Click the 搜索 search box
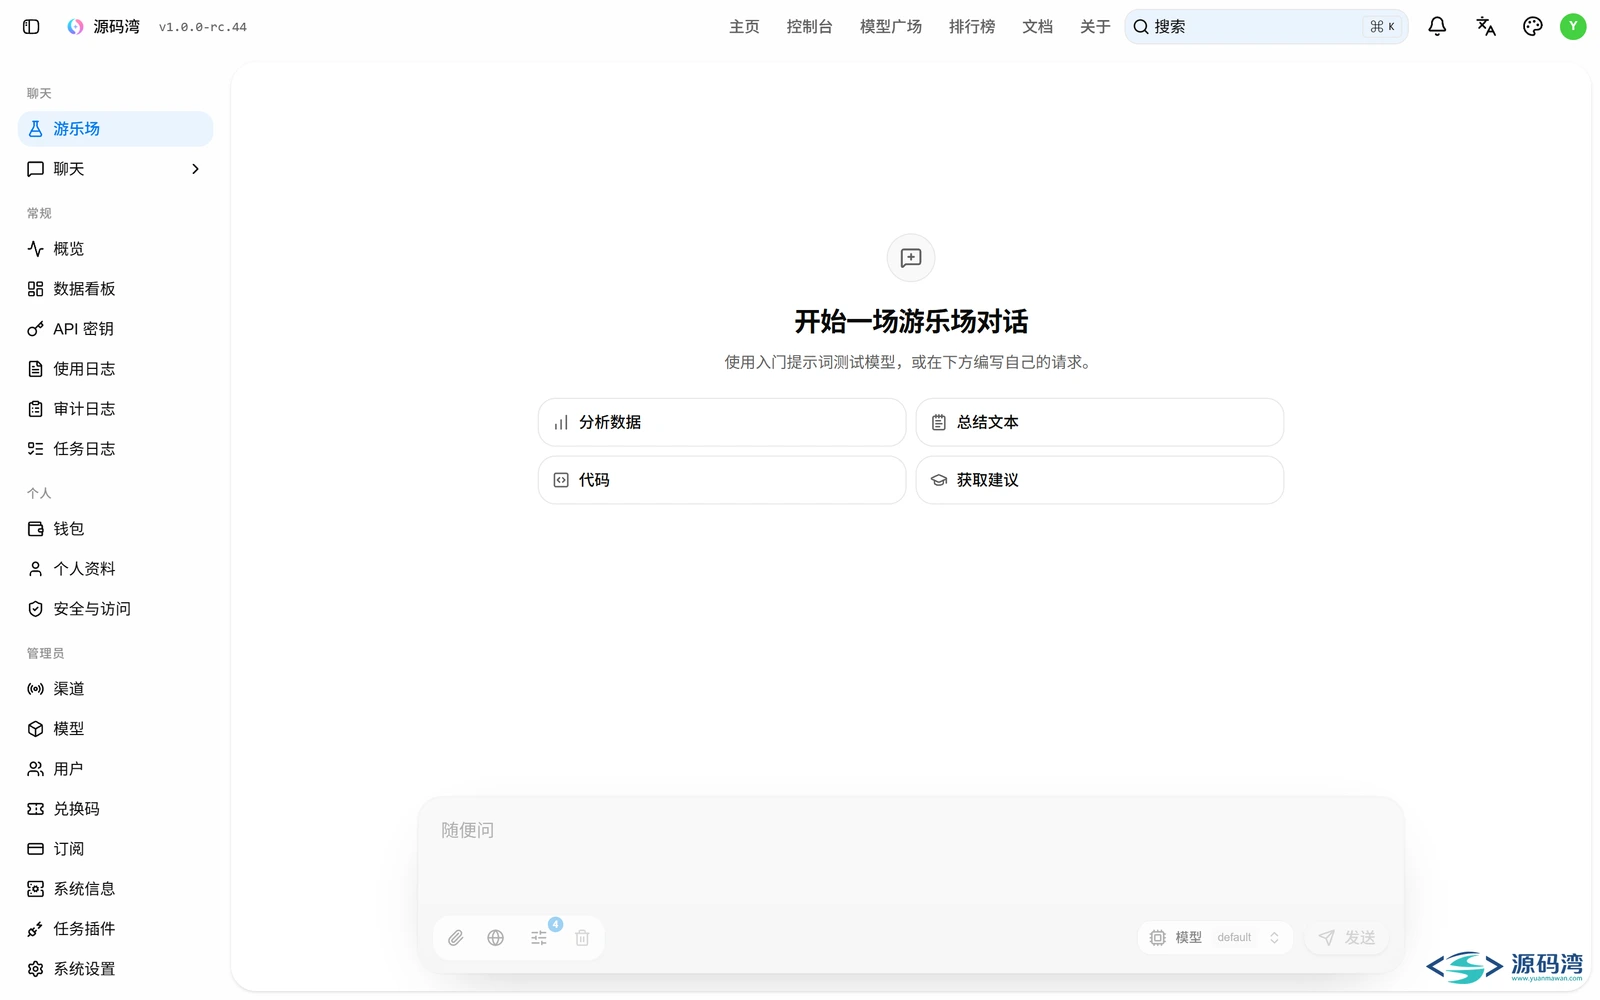This screenshot has height=1000, width=1600. point(1266,27)
